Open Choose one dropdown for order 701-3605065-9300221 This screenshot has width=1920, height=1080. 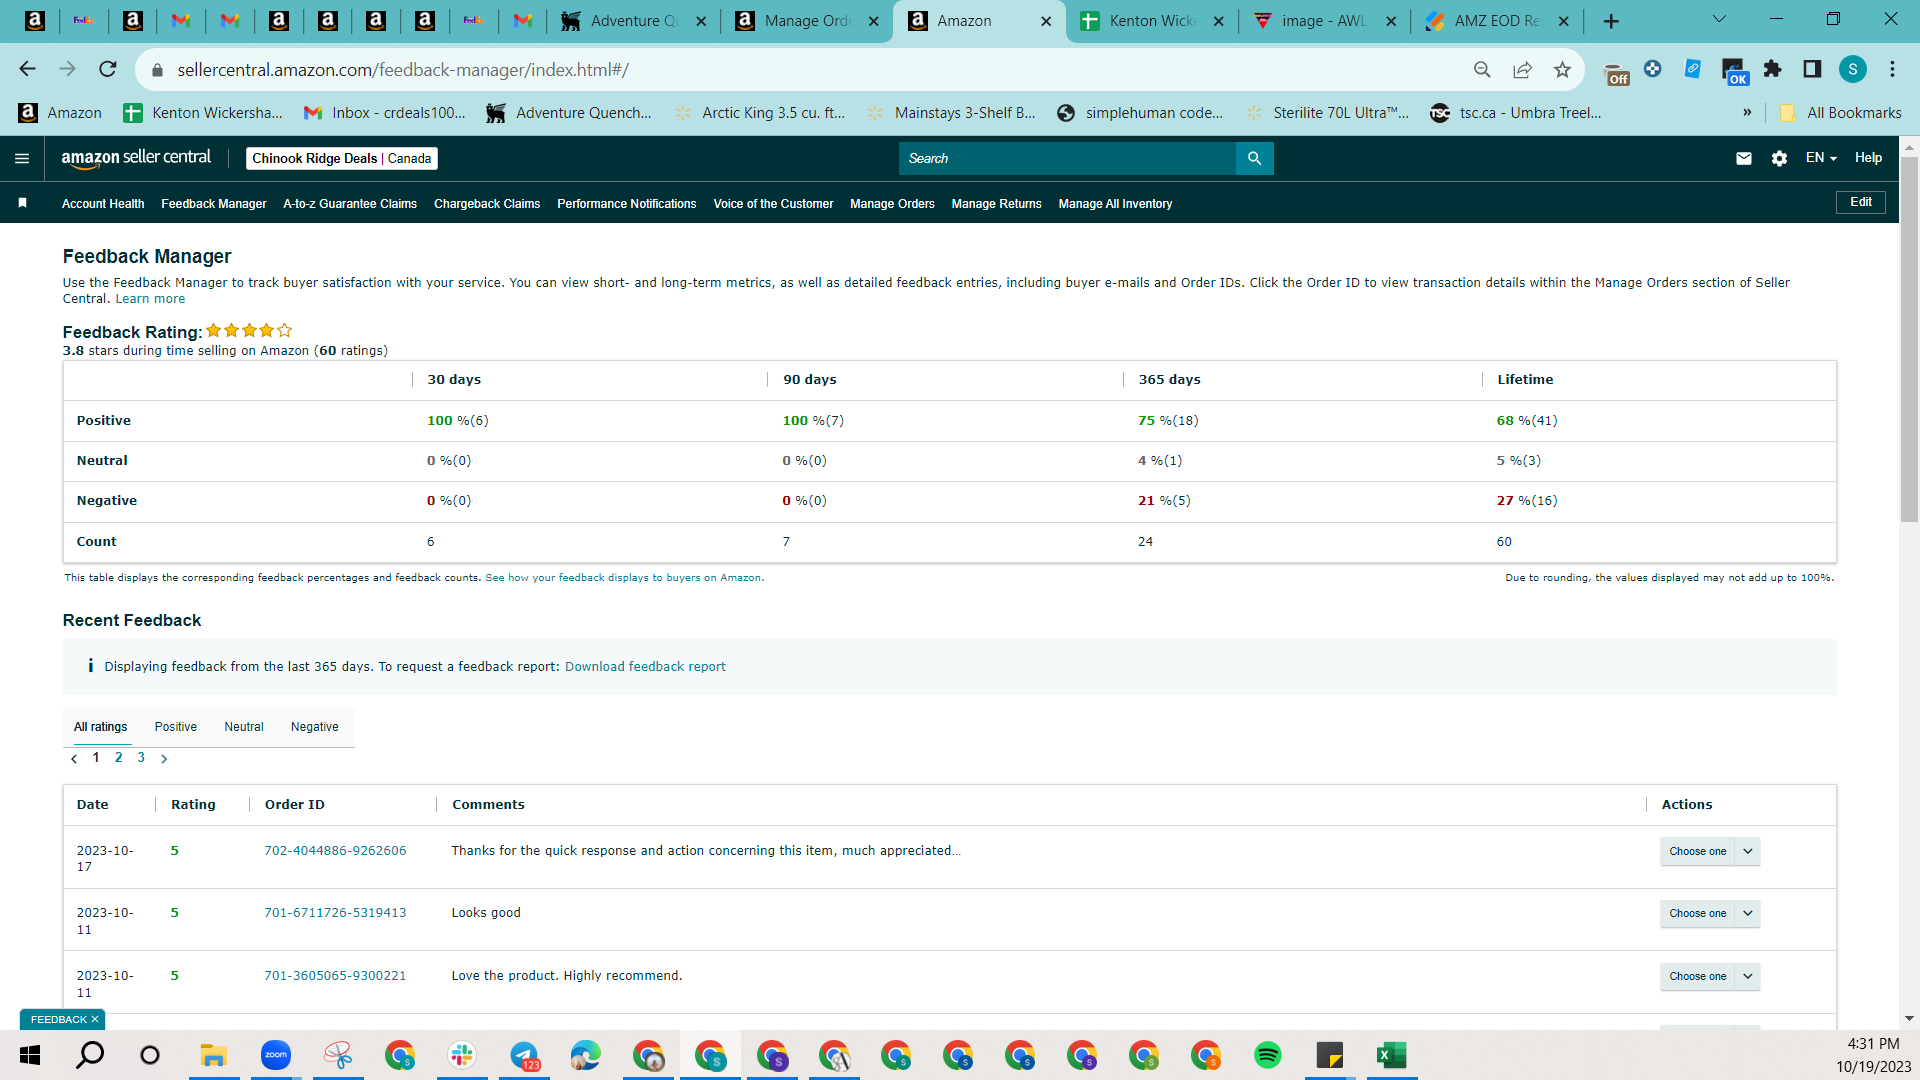coord(1710,977)
